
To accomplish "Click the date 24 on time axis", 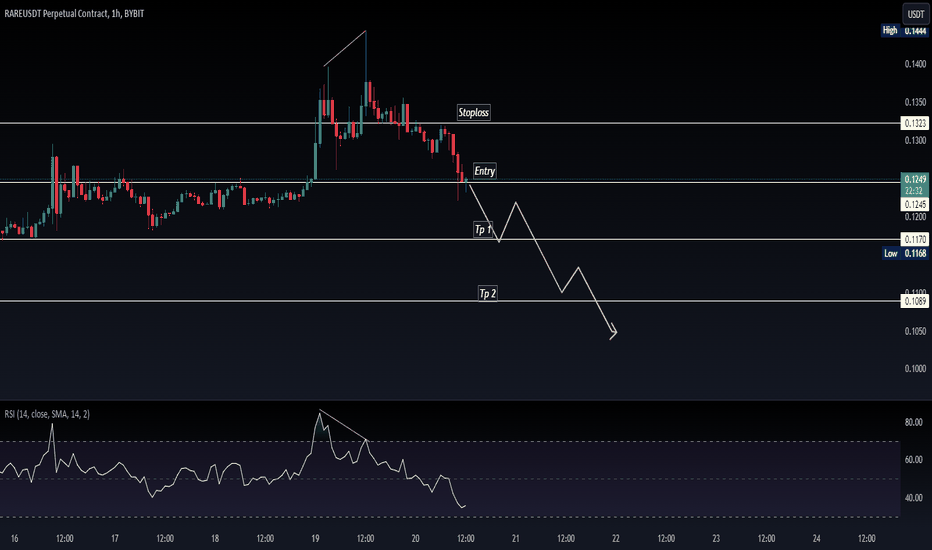I will pyautogui.click(x=816, y=539).
